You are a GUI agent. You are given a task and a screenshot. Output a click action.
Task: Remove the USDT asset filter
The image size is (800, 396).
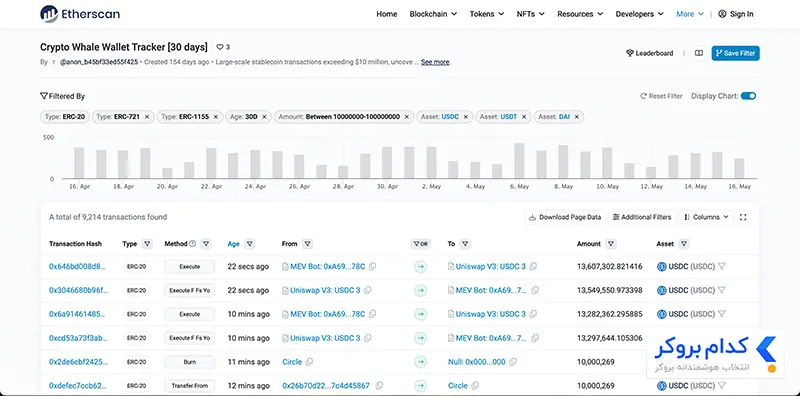[524, 117]
